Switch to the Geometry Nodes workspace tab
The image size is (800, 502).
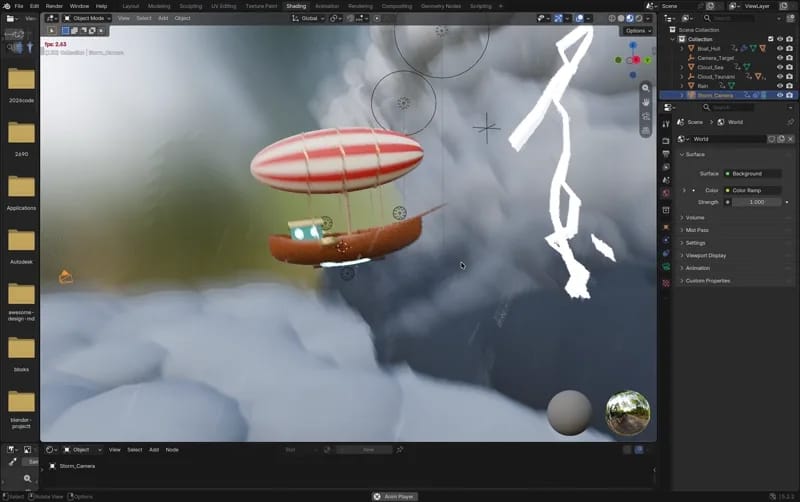click(x=441, y=6)
